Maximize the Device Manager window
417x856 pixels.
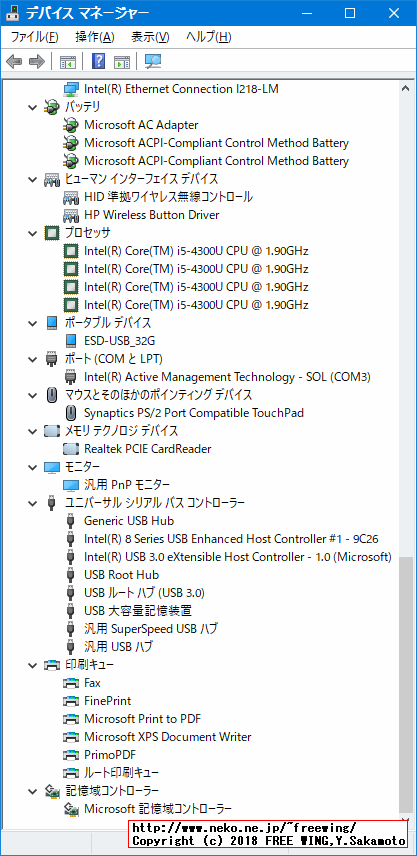(350, 13)
